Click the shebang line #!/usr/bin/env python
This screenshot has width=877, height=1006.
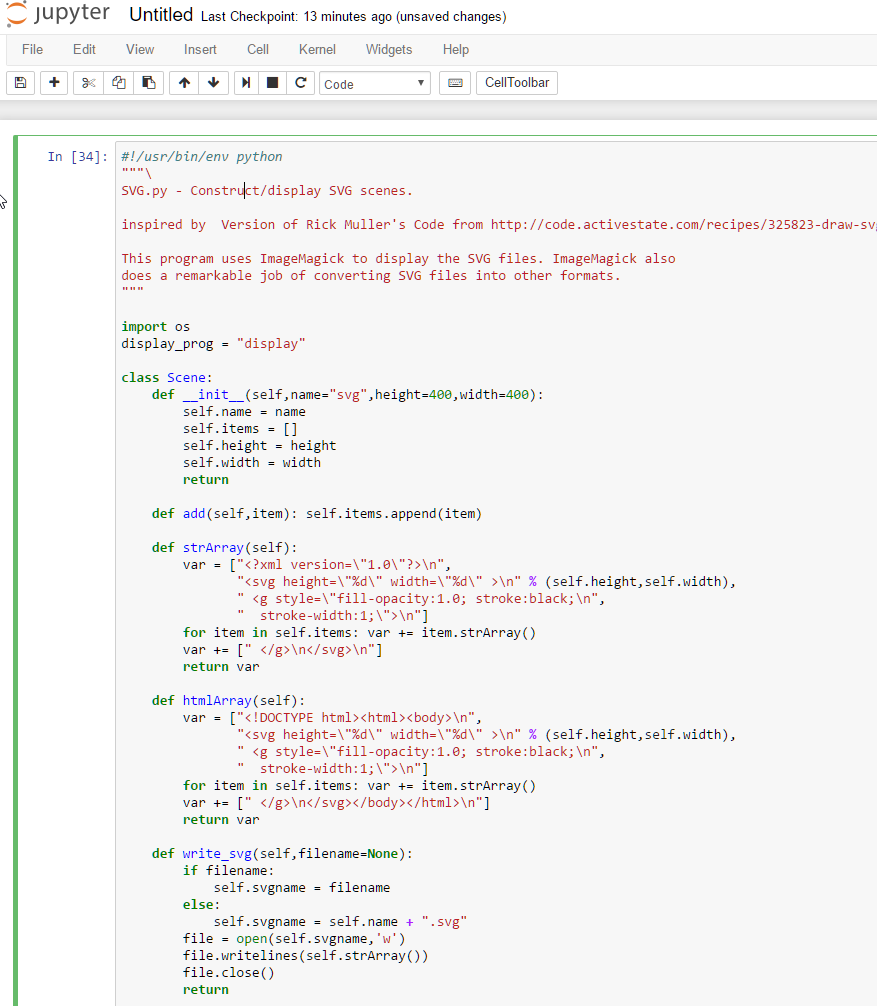201,157
